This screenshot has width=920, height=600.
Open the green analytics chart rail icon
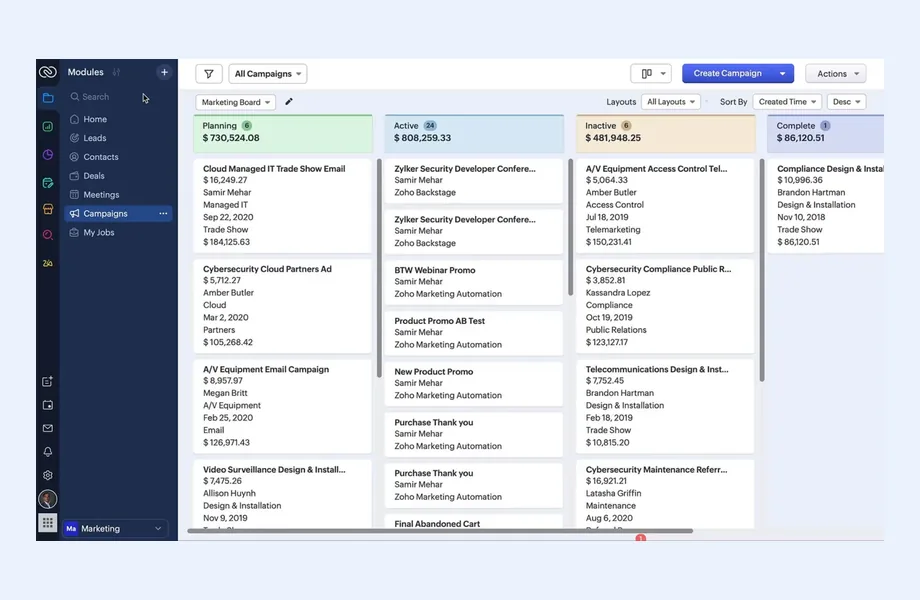(48, 126)
